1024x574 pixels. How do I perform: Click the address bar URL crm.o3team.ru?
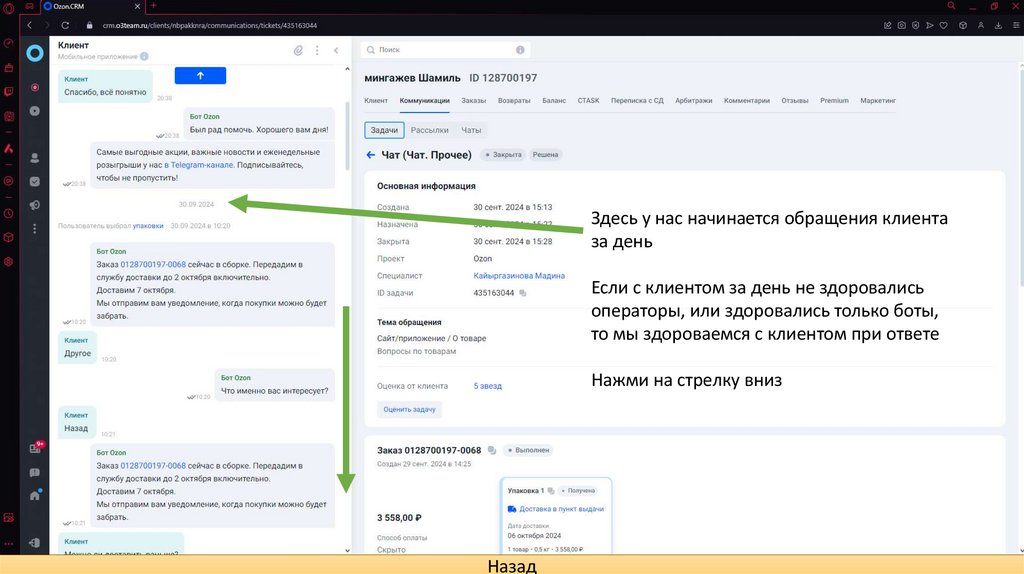[x=209, y=25]
